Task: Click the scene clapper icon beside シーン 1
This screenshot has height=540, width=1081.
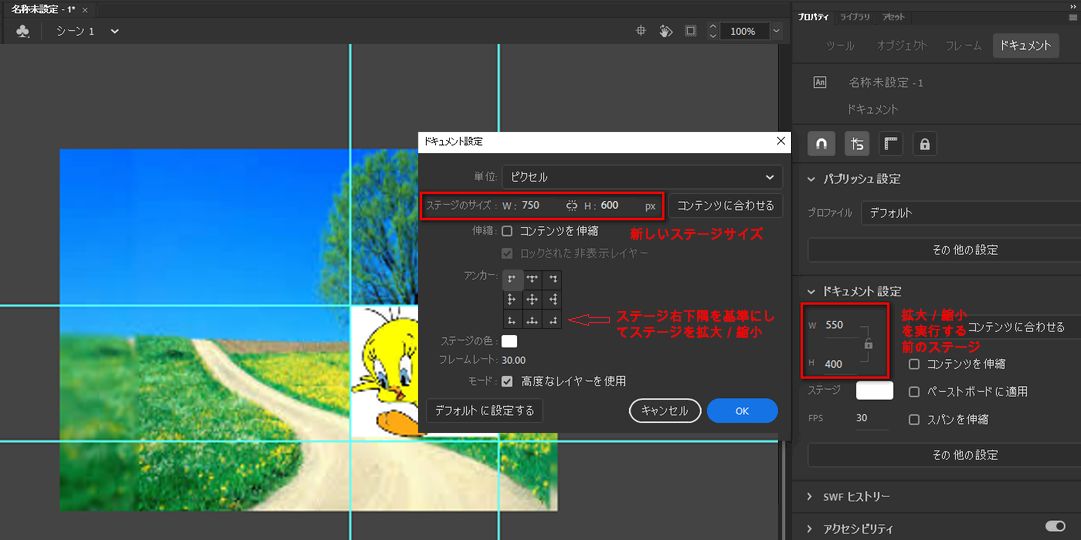Action: coord(23,31)
